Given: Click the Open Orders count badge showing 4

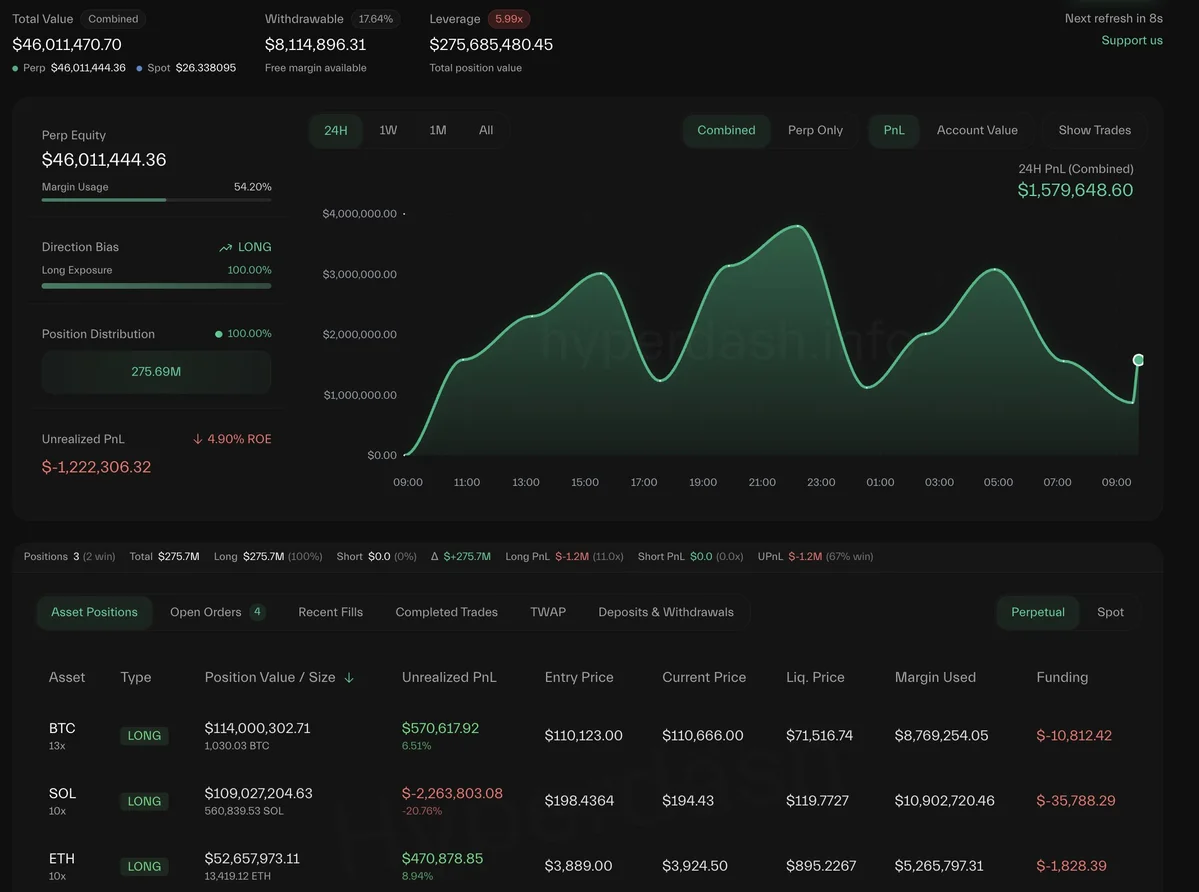Looking at the screenshot, I should 257,612.
